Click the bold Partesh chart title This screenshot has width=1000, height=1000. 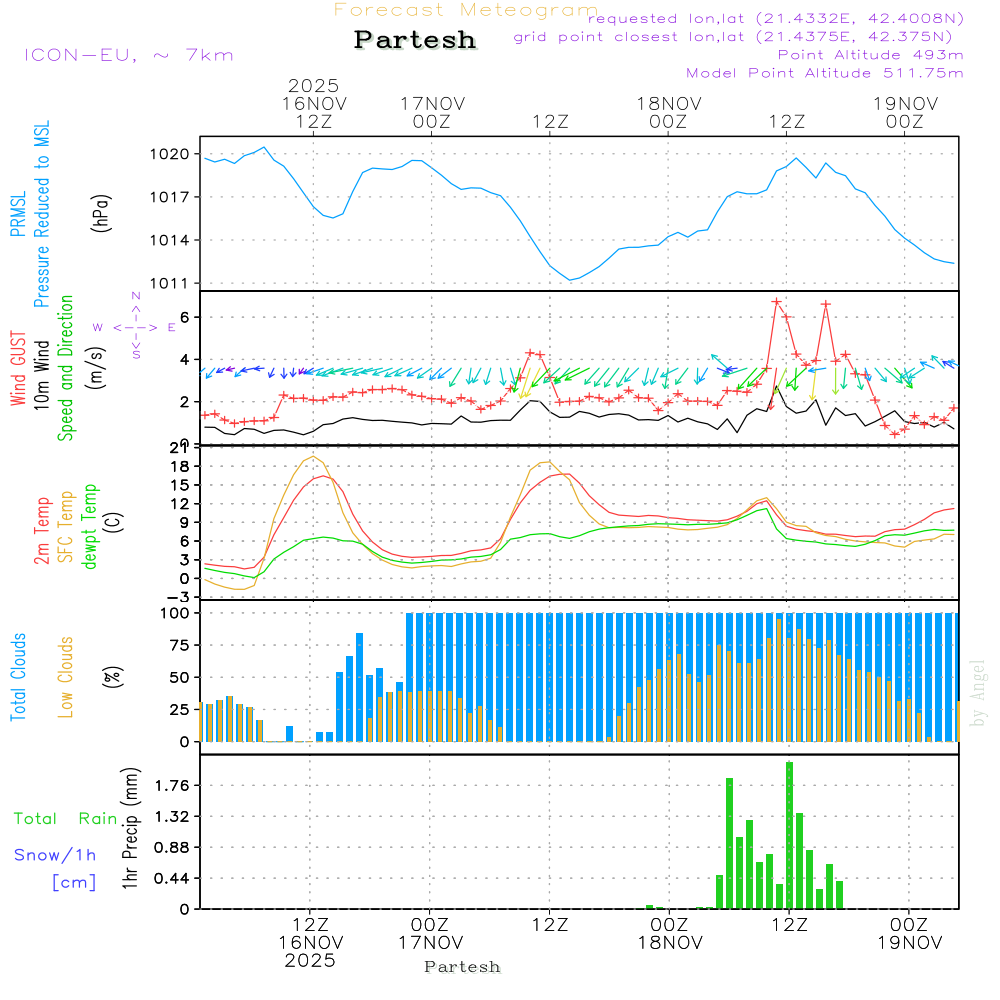(x=415, y=40)
